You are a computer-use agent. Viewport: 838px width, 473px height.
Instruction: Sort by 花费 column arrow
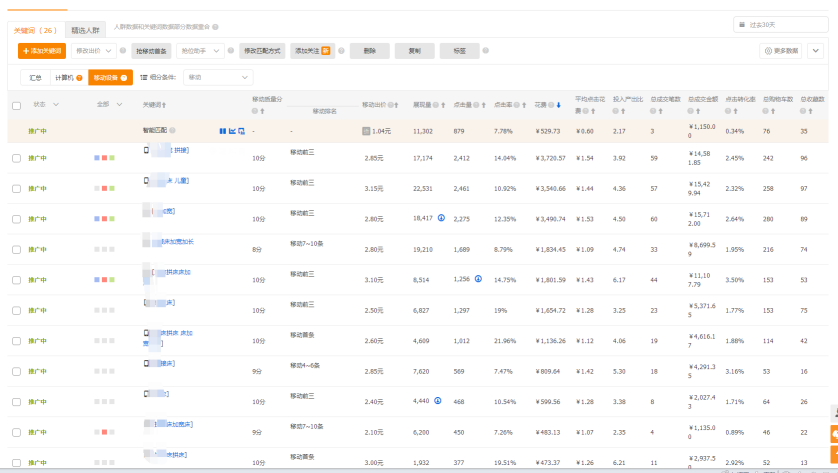pyautogui.click(x=558, y=104)
